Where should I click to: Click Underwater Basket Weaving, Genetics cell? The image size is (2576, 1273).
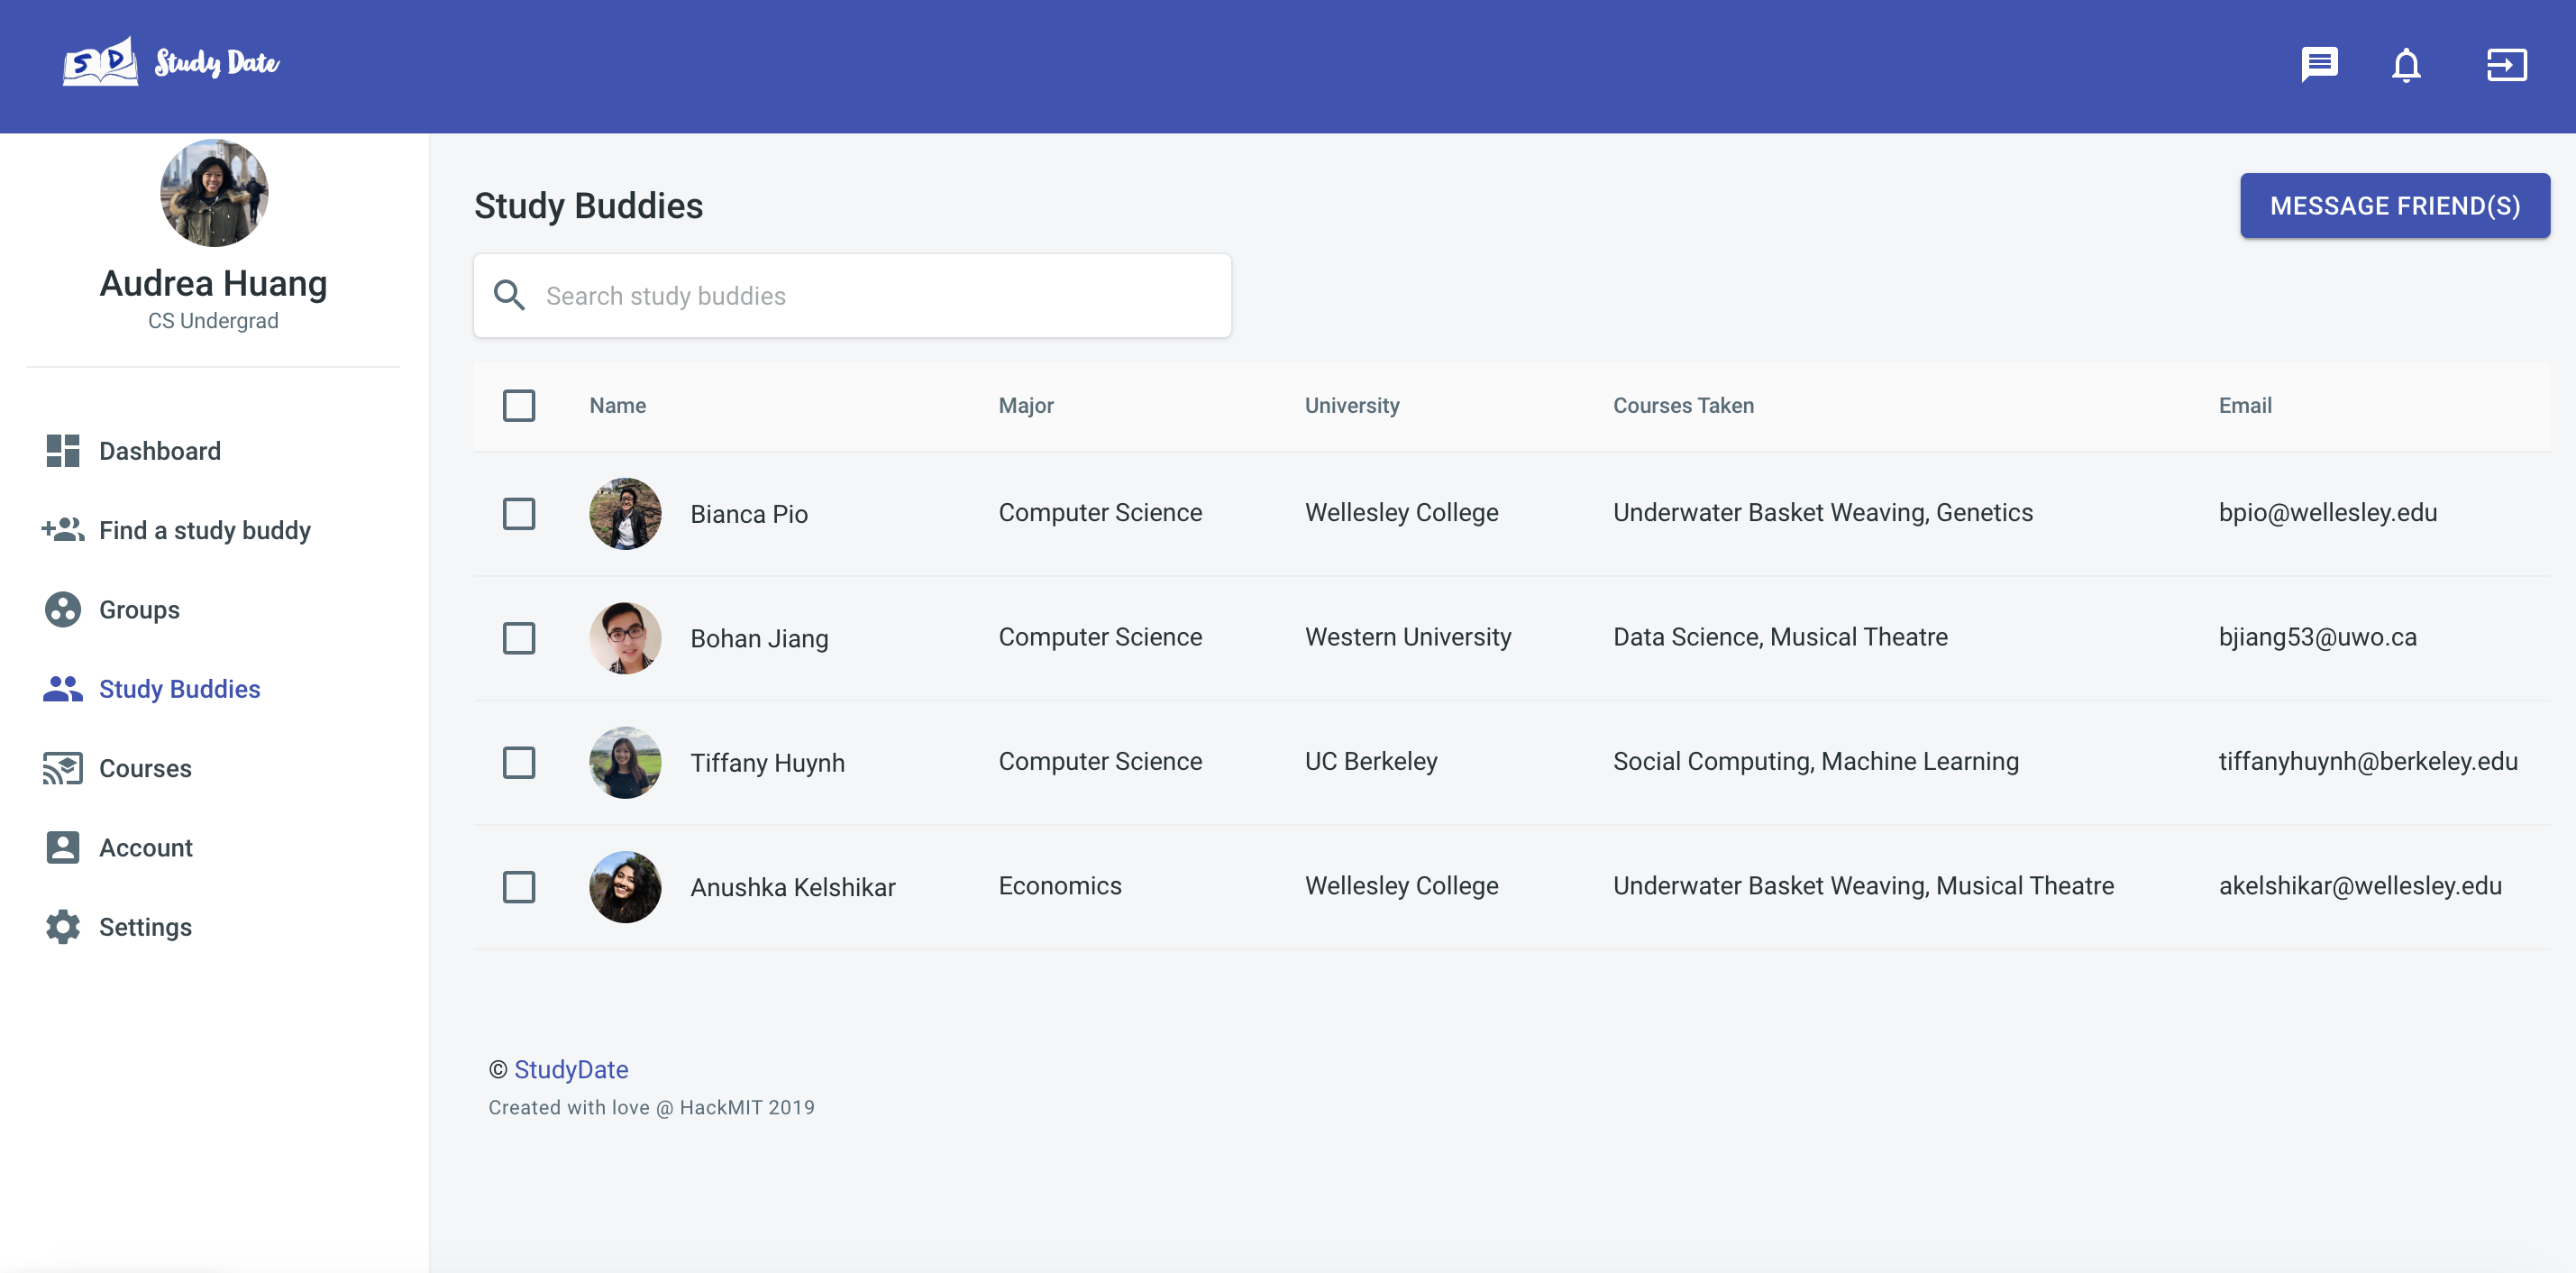(1822, 513)
